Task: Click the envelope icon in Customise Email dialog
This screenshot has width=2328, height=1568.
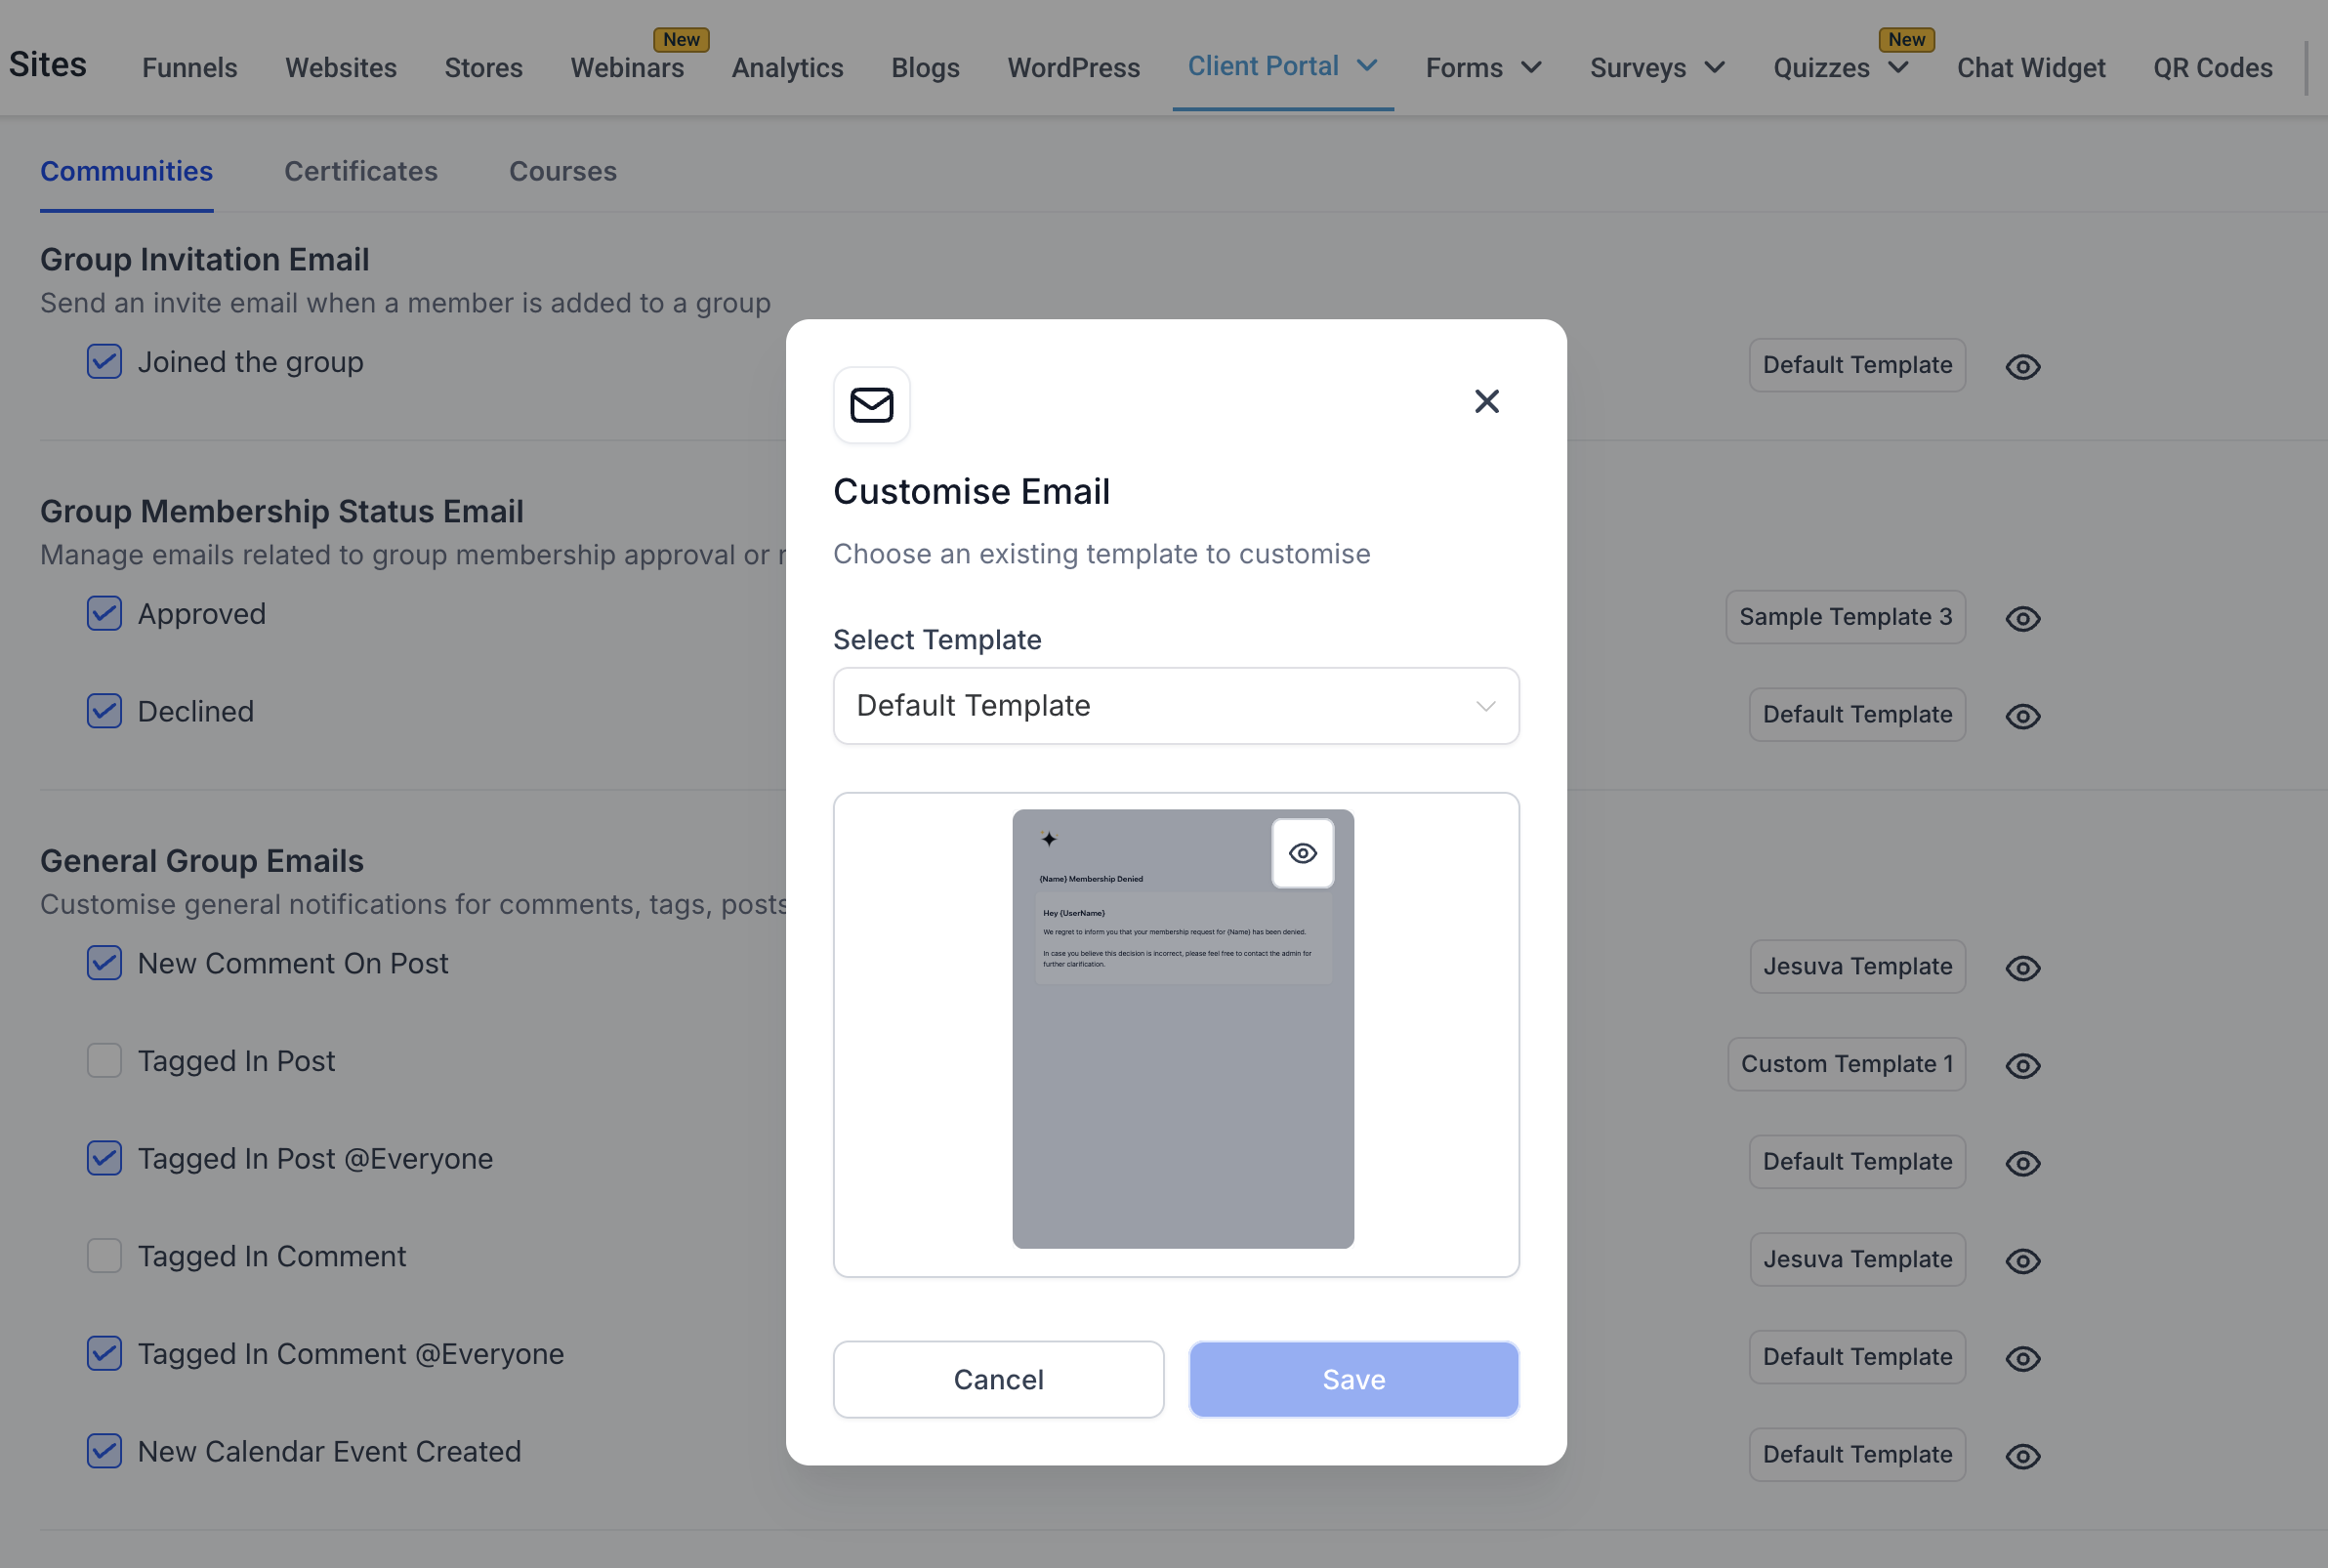Action: (x=871, y=405)
